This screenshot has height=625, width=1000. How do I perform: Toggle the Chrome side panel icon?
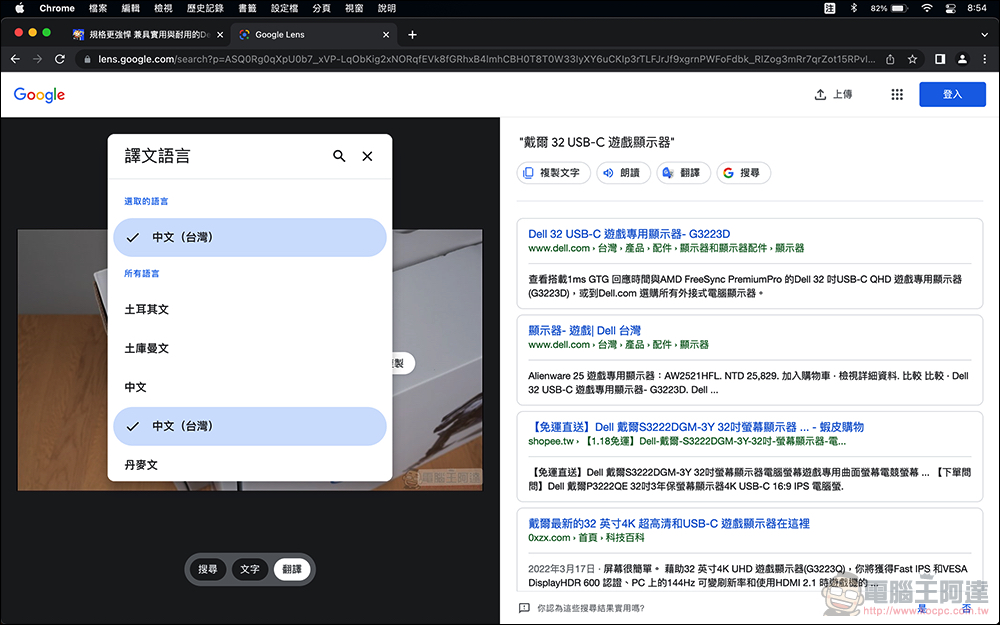[940, 59]
